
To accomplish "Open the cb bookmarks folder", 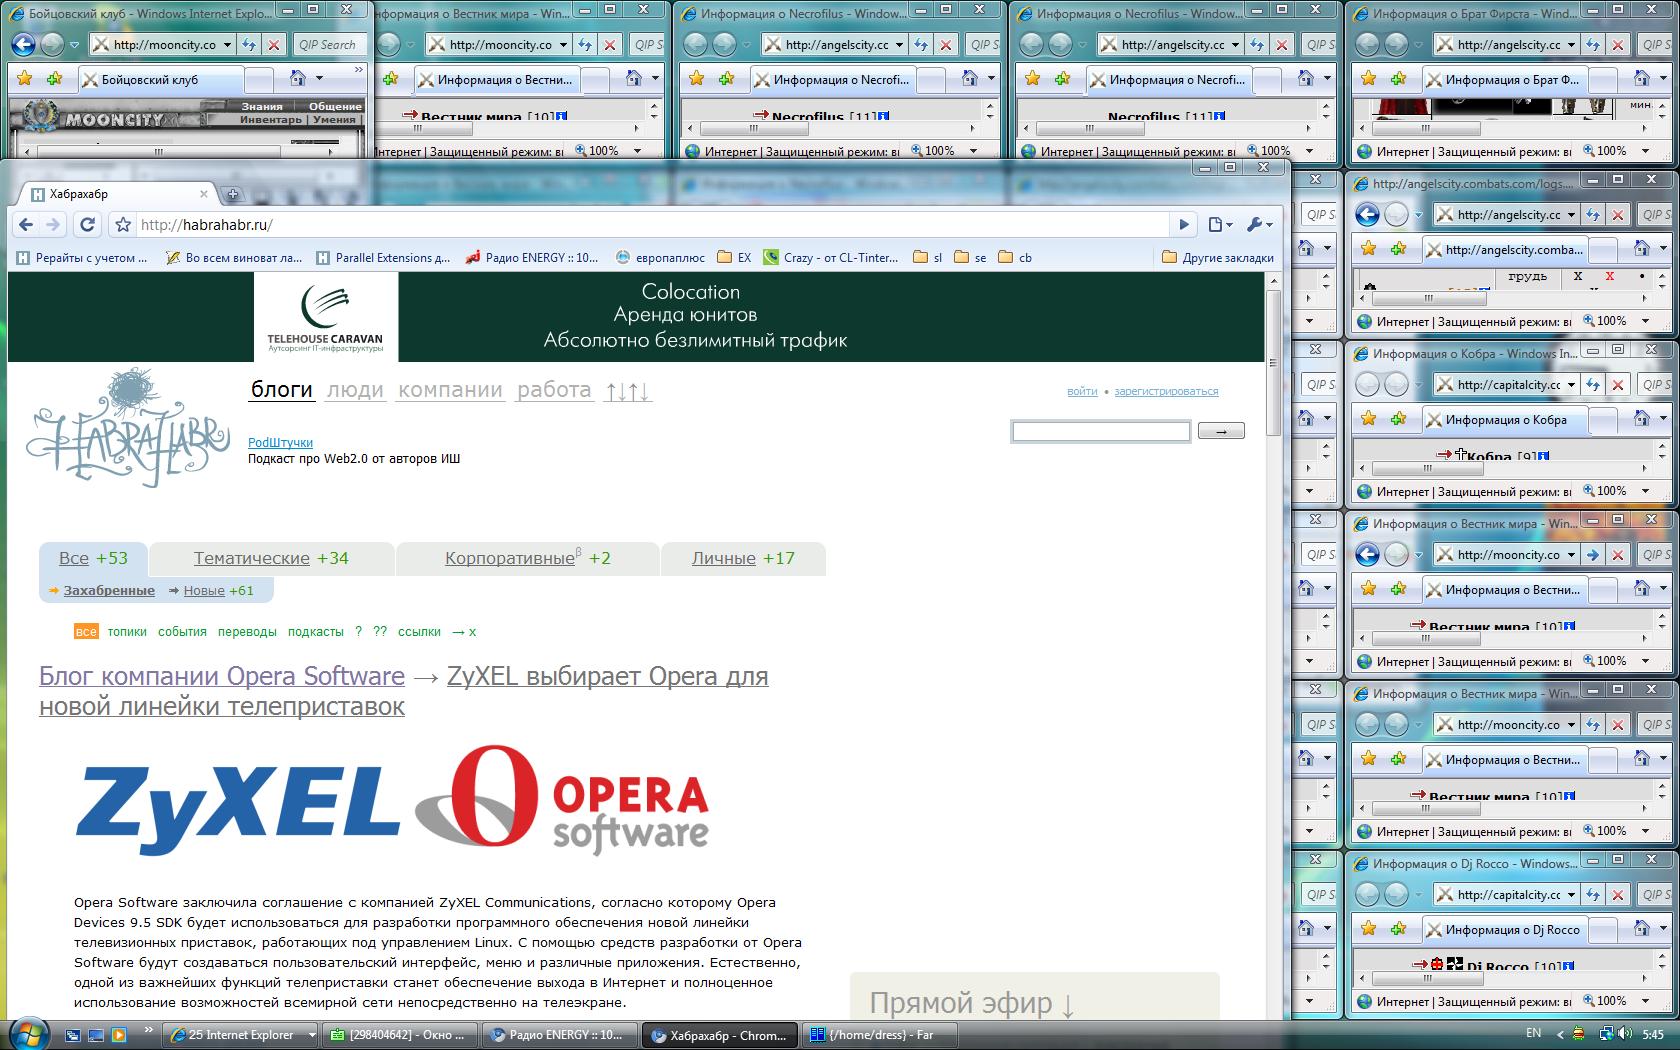I will (x=1015, y=258).
